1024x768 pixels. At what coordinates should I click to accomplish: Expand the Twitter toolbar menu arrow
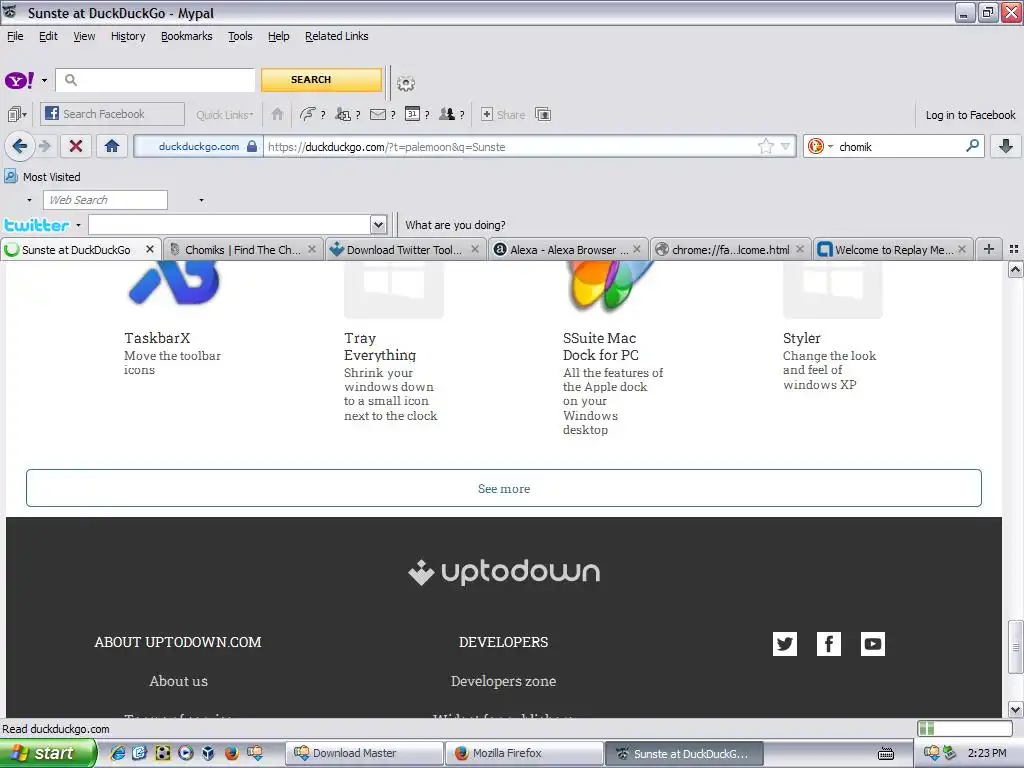tap(78, 225)
